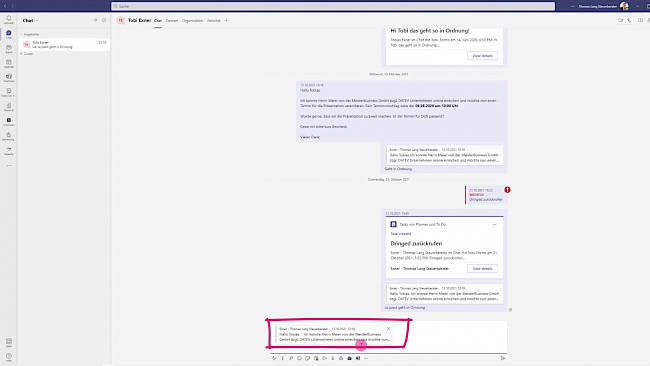650x366 pixels.
Task: Open more compose options ellipsis
Action: [x=366, y=358]
